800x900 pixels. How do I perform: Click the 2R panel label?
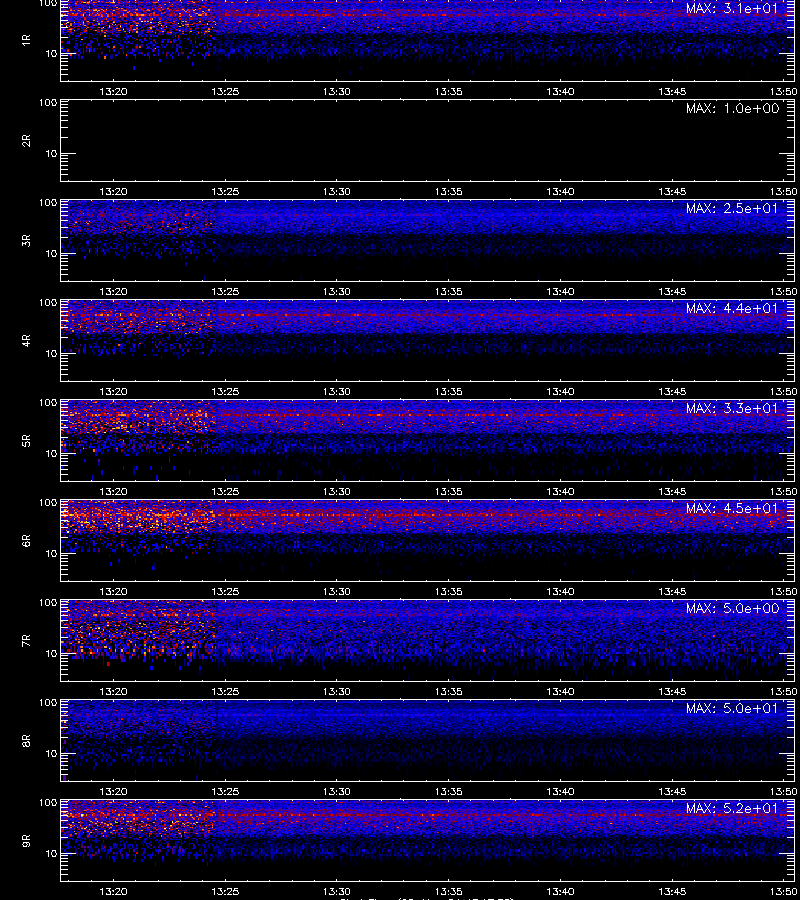tap(26, 141)
